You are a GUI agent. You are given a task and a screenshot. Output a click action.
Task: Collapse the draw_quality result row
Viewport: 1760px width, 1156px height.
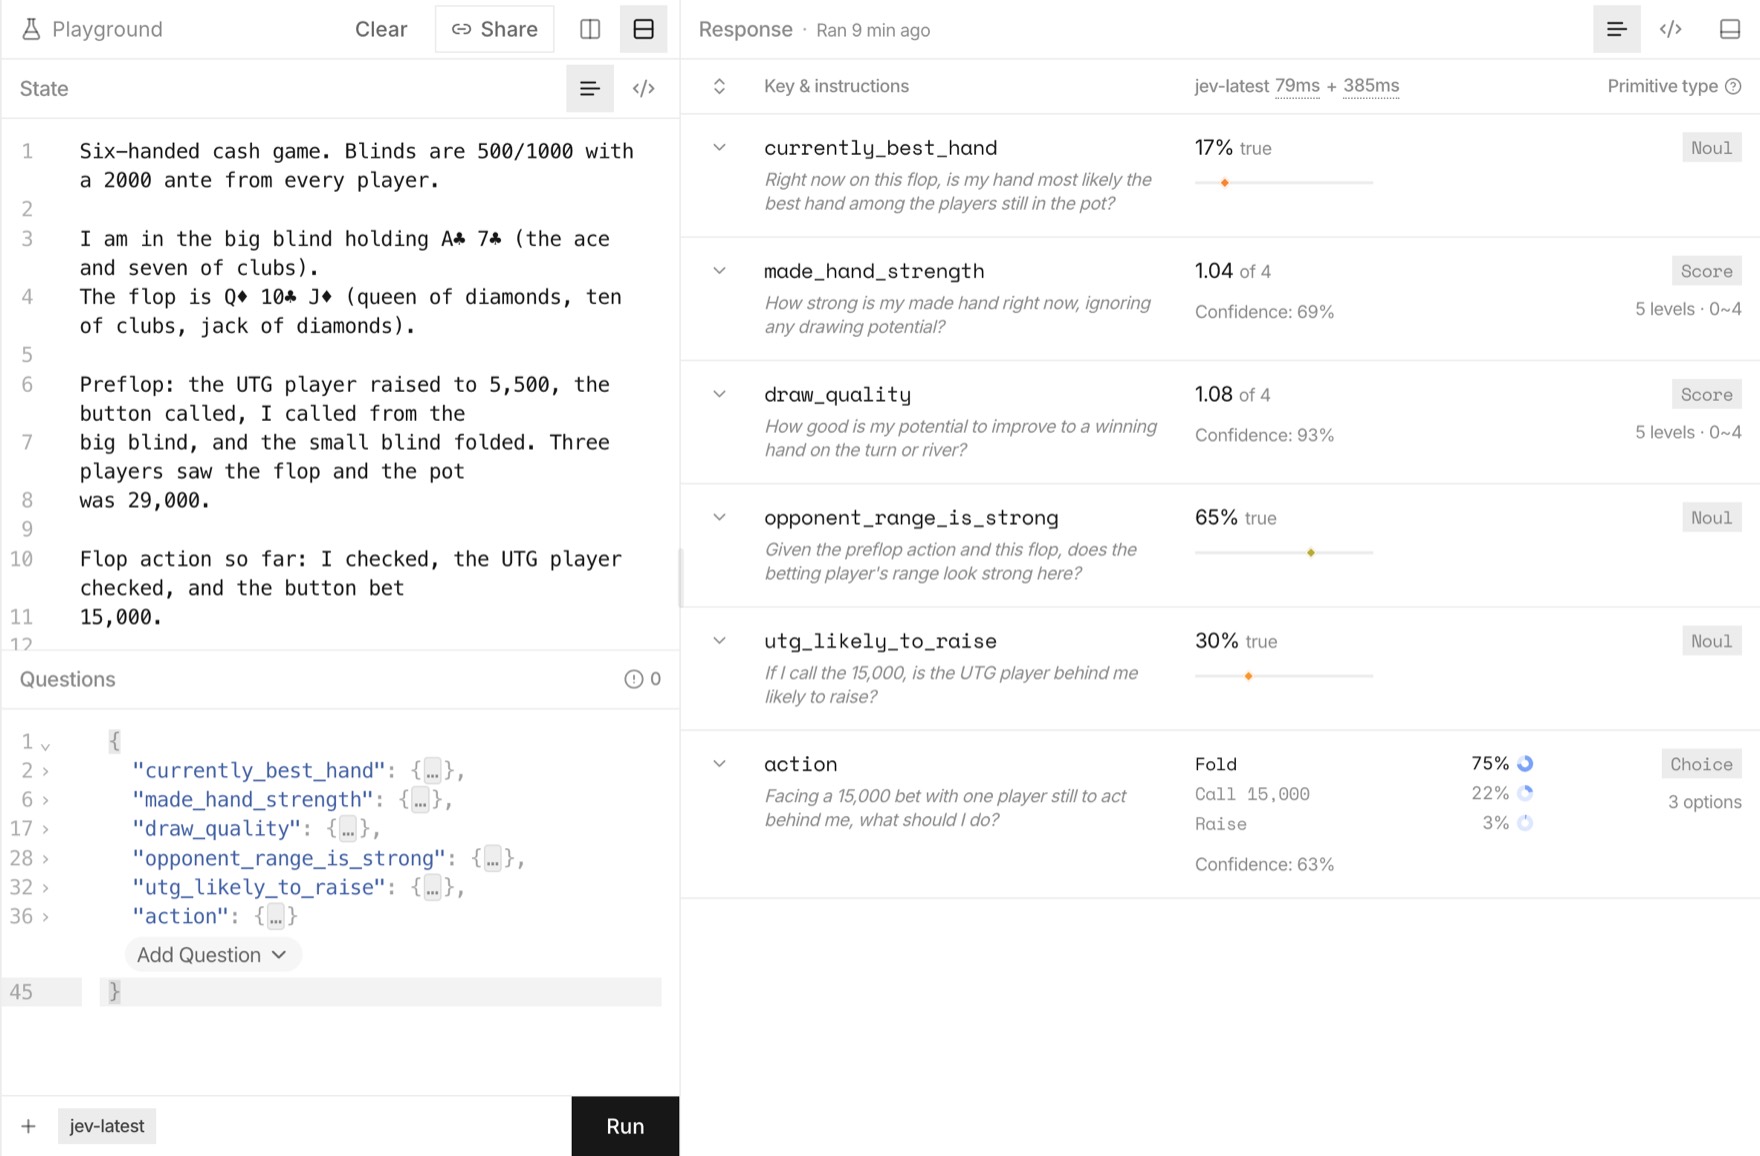[x=719, y=394]
